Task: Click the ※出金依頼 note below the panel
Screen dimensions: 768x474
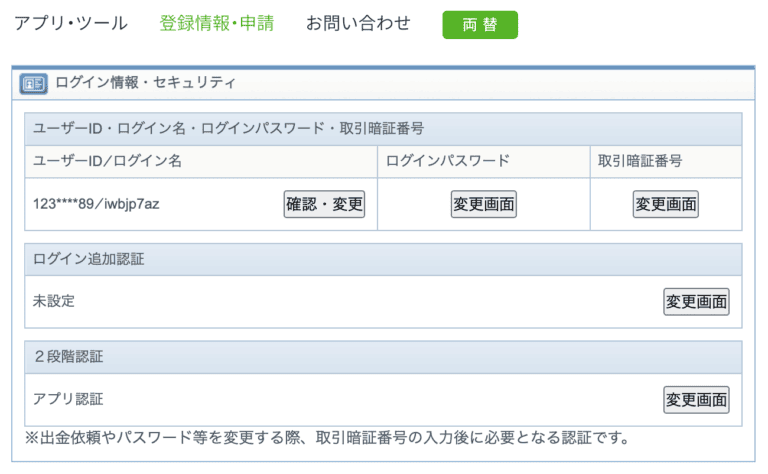Action: 328,438
